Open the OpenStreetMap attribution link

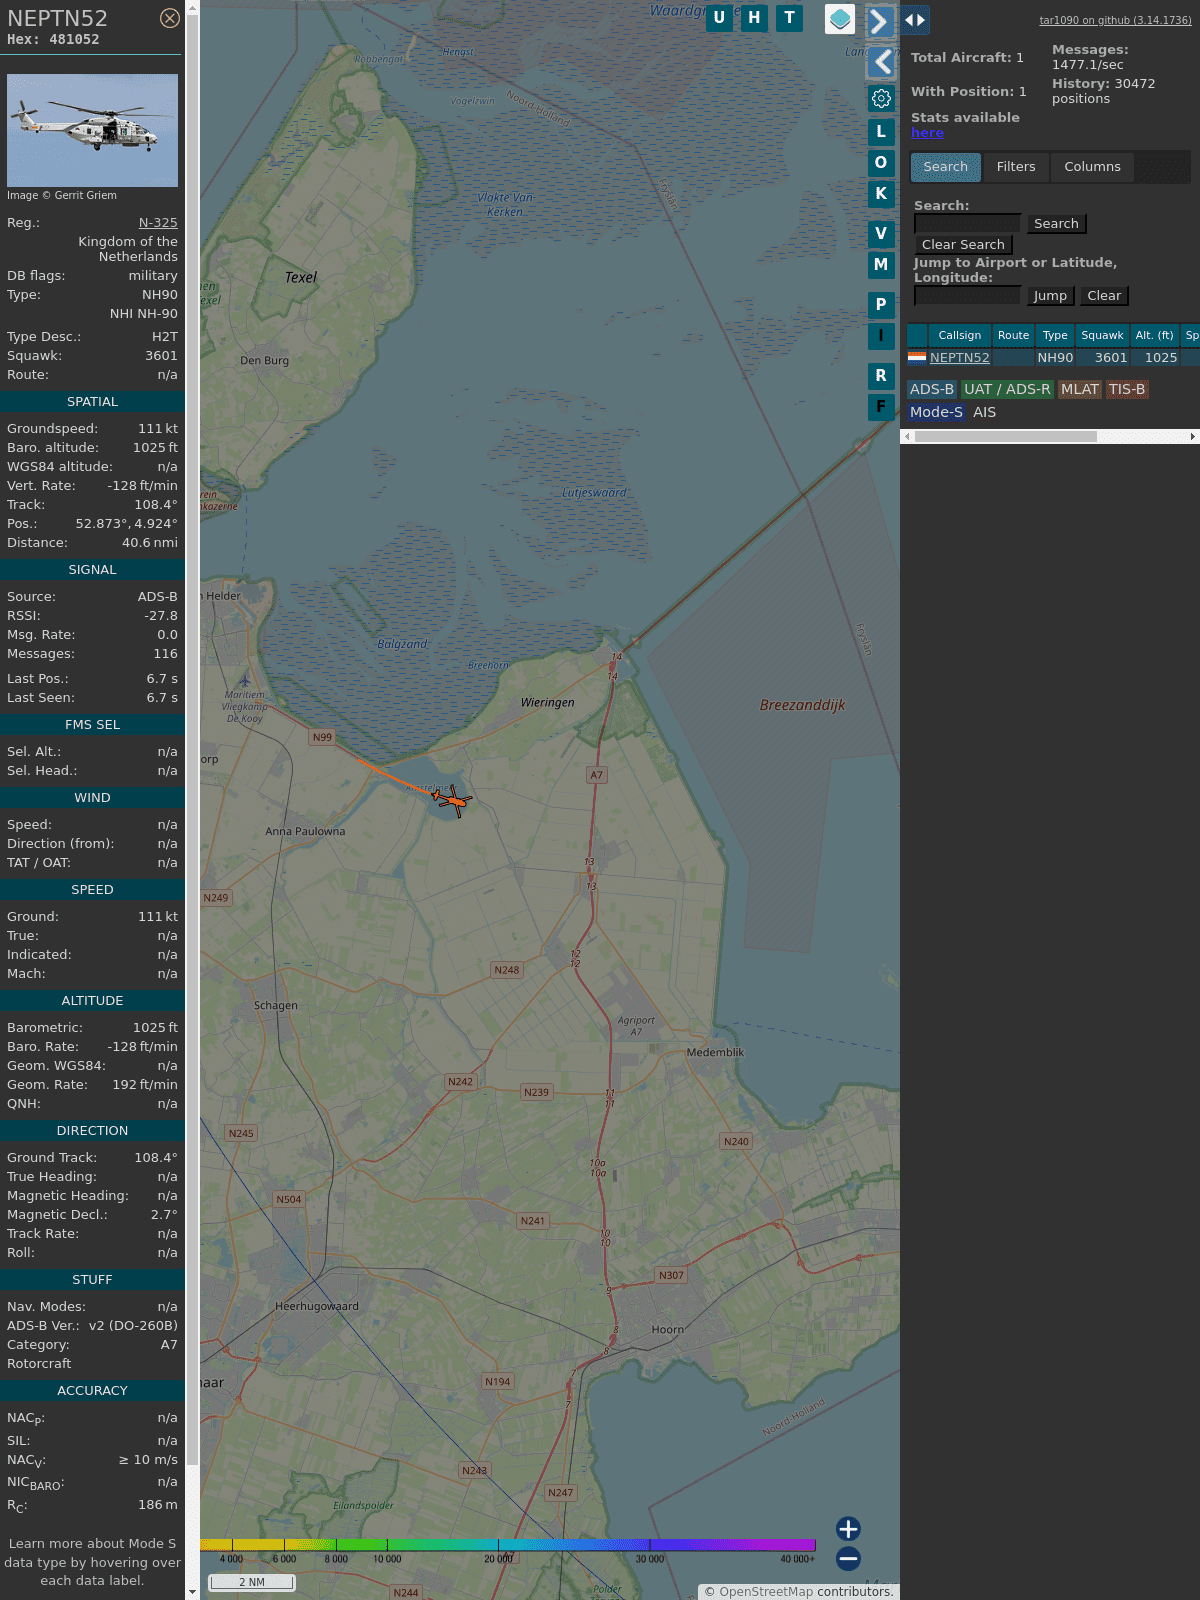(x=766, y=1592)
